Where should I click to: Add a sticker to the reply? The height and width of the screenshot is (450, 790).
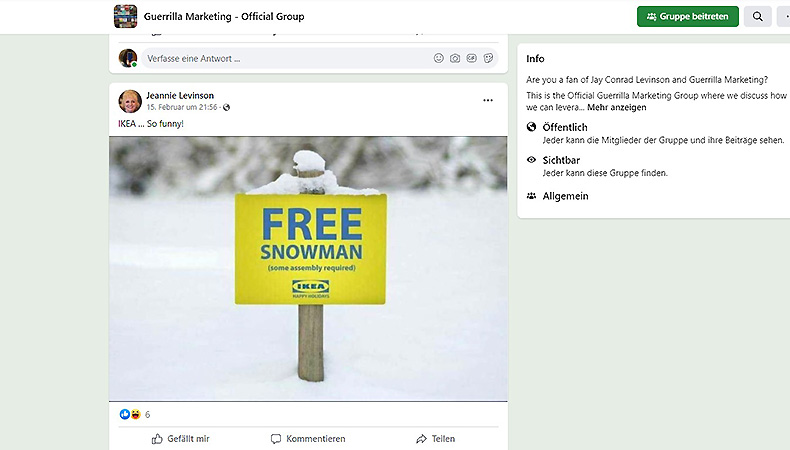(488, 58)
